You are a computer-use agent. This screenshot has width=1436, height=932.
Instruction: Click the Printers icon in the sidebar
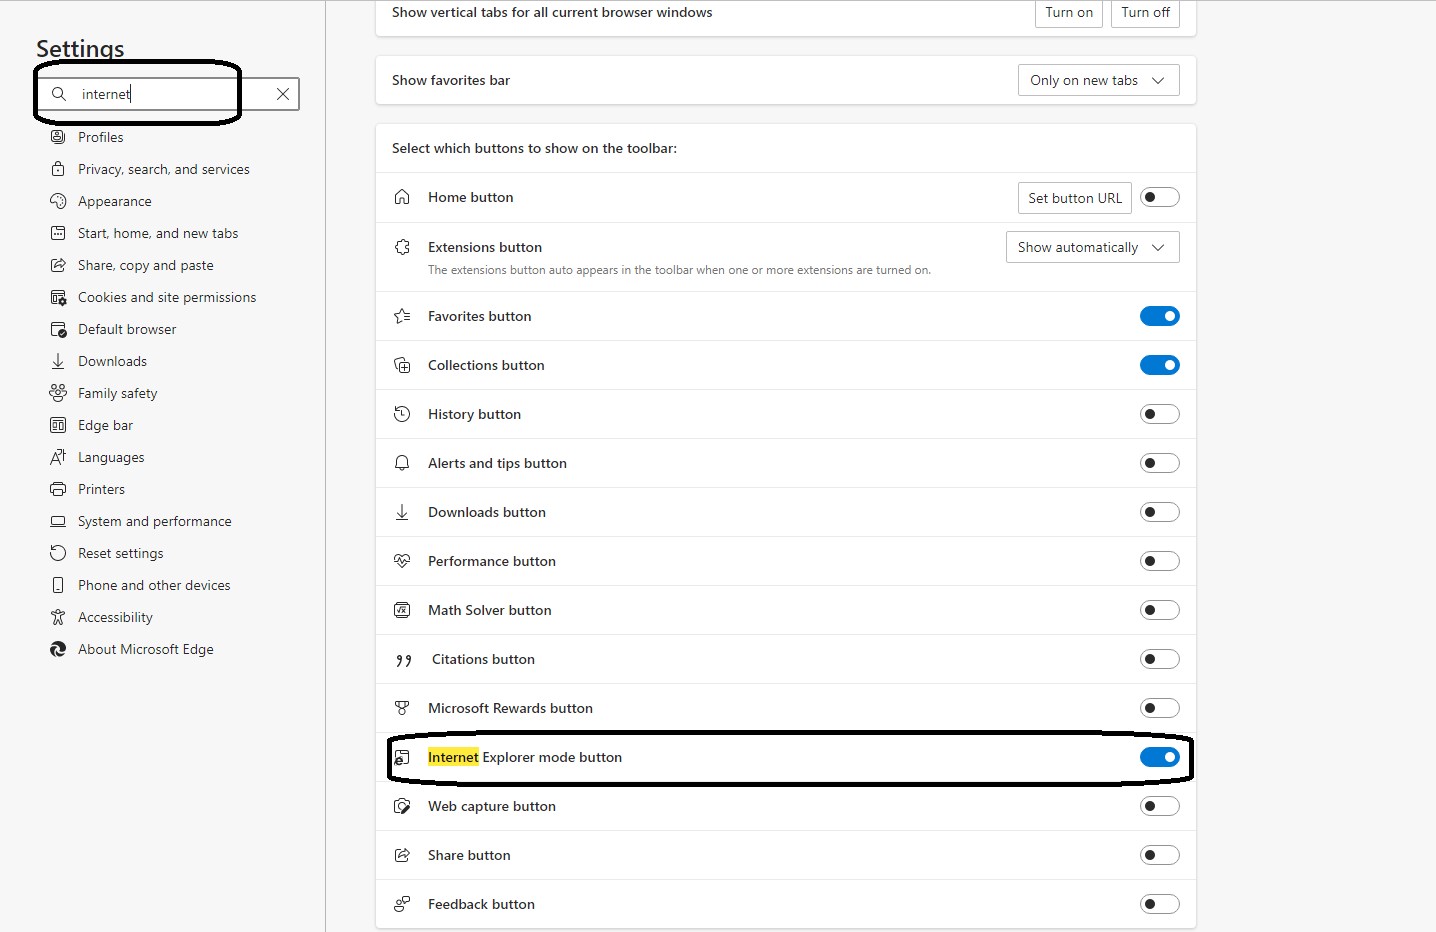[58, 489]
